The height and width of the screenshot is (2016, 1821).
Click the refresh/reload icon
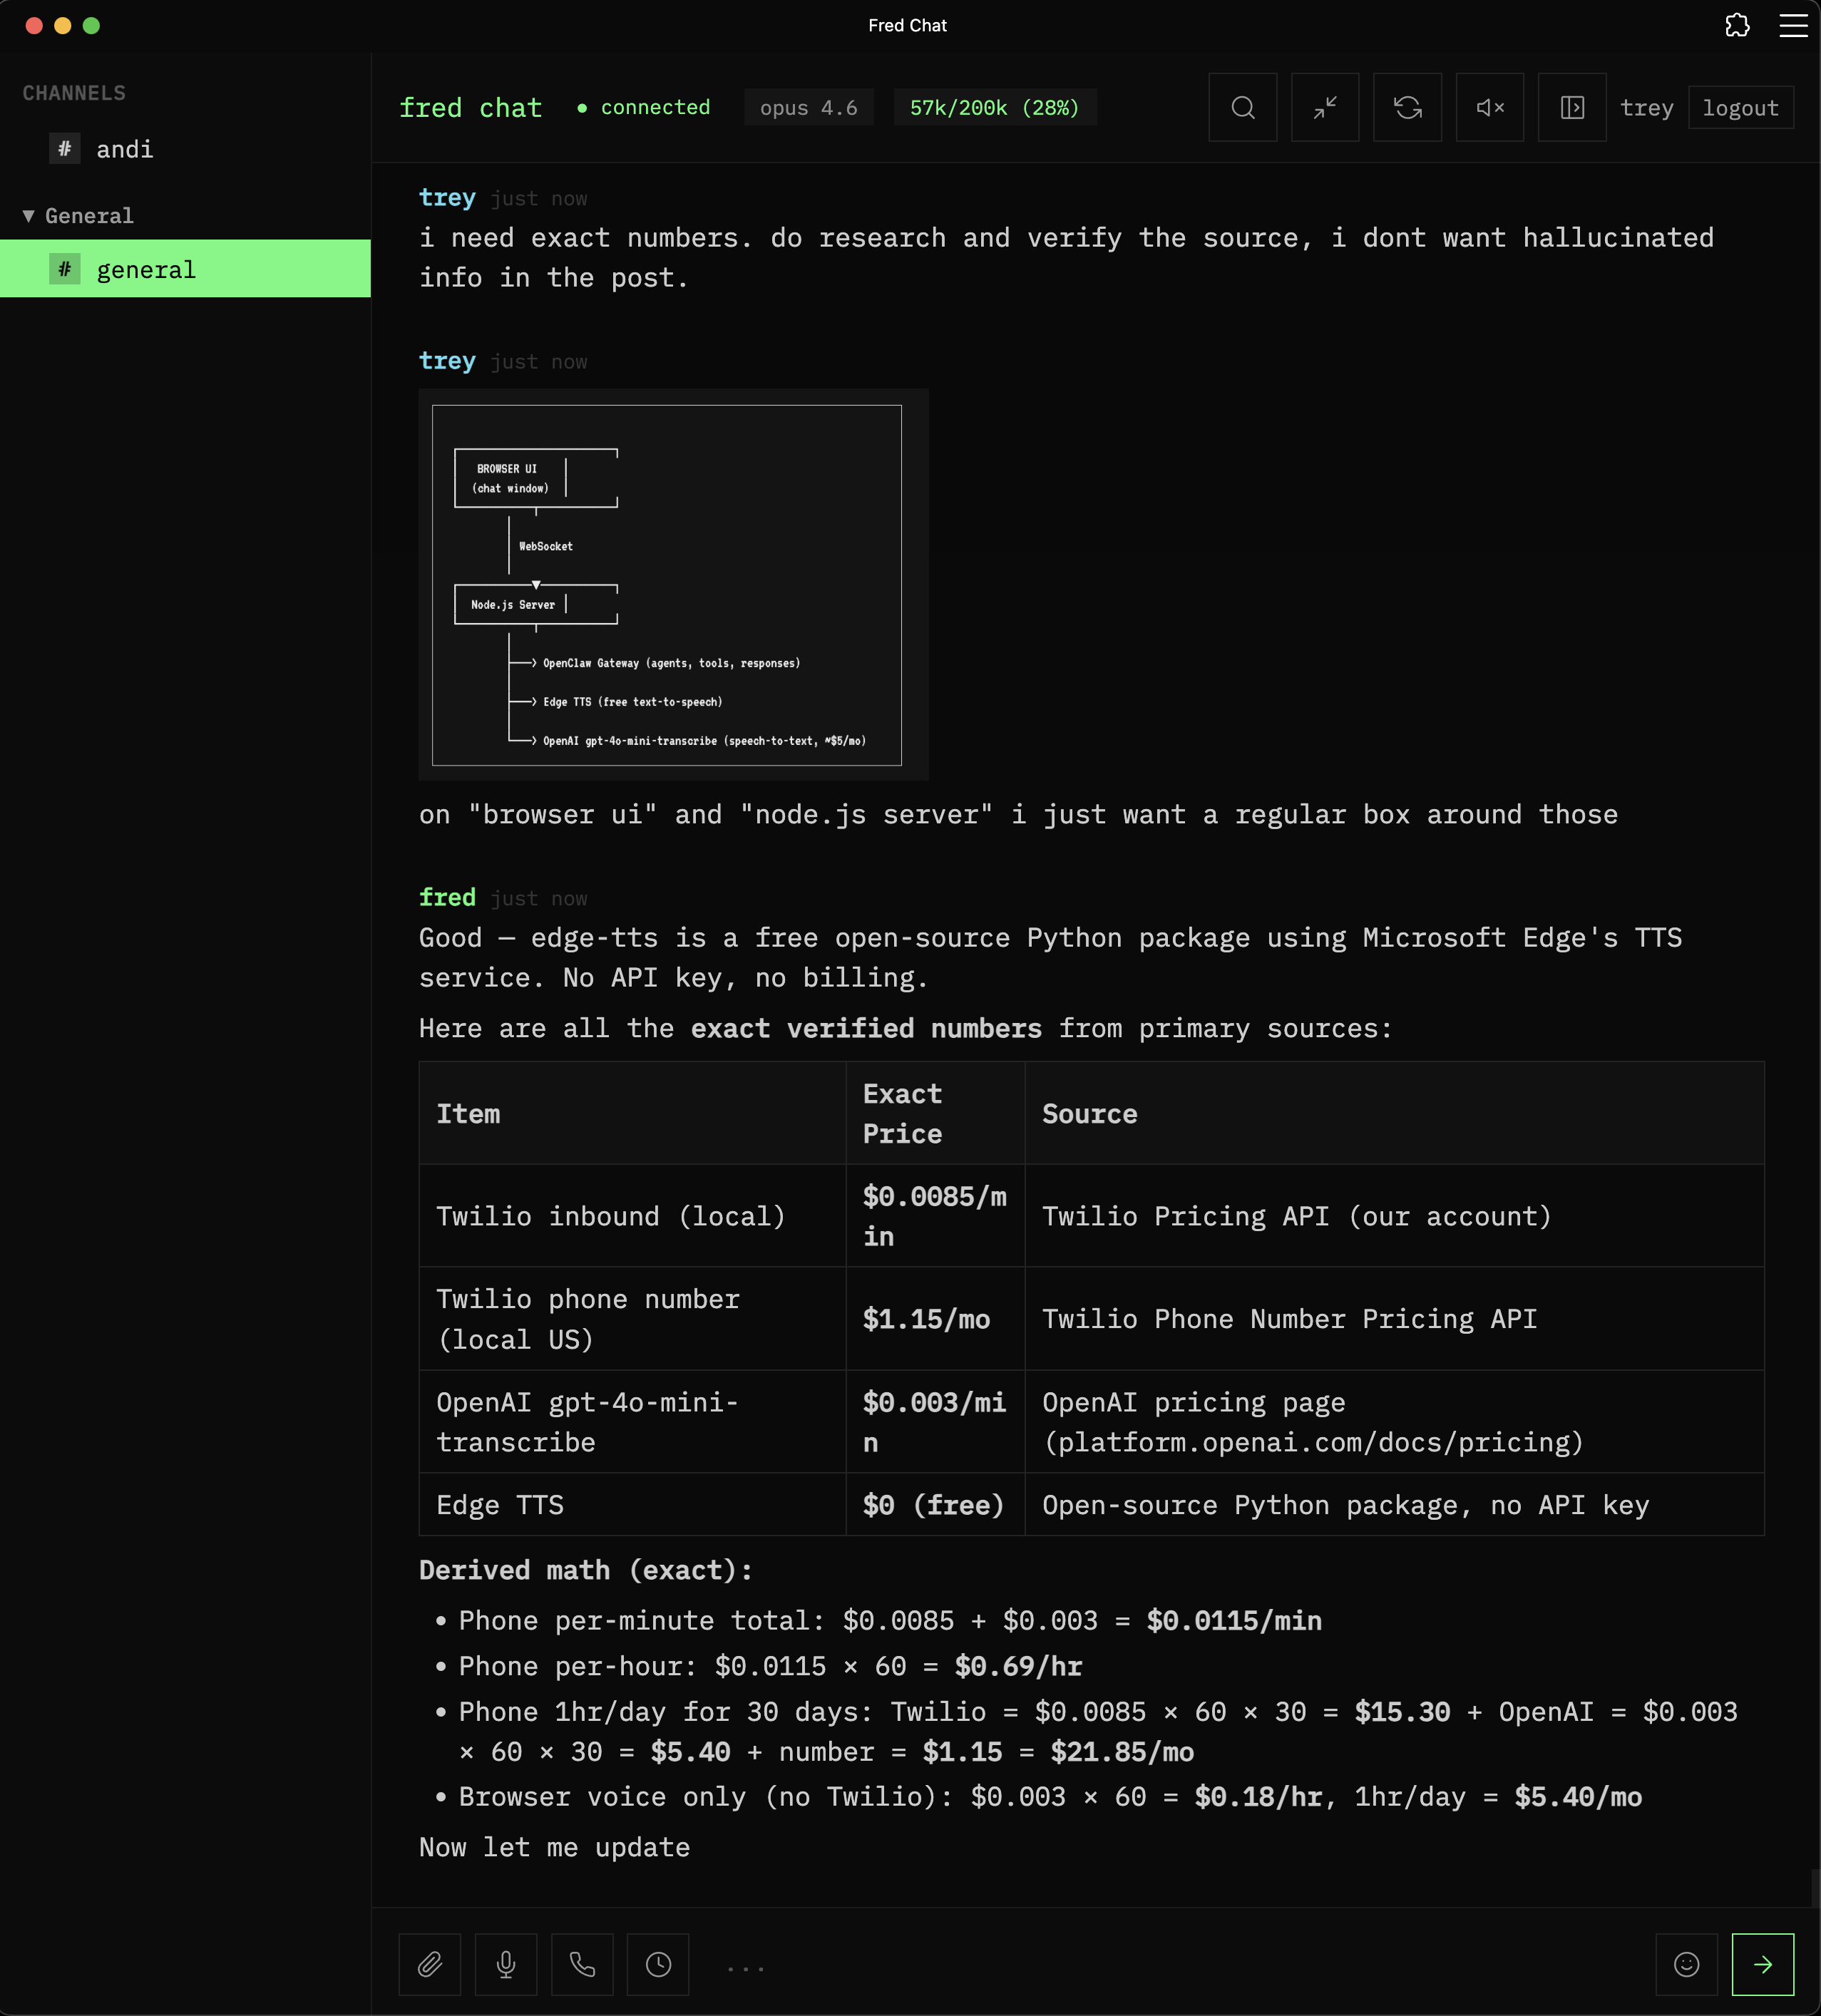tap(1407, 107)
